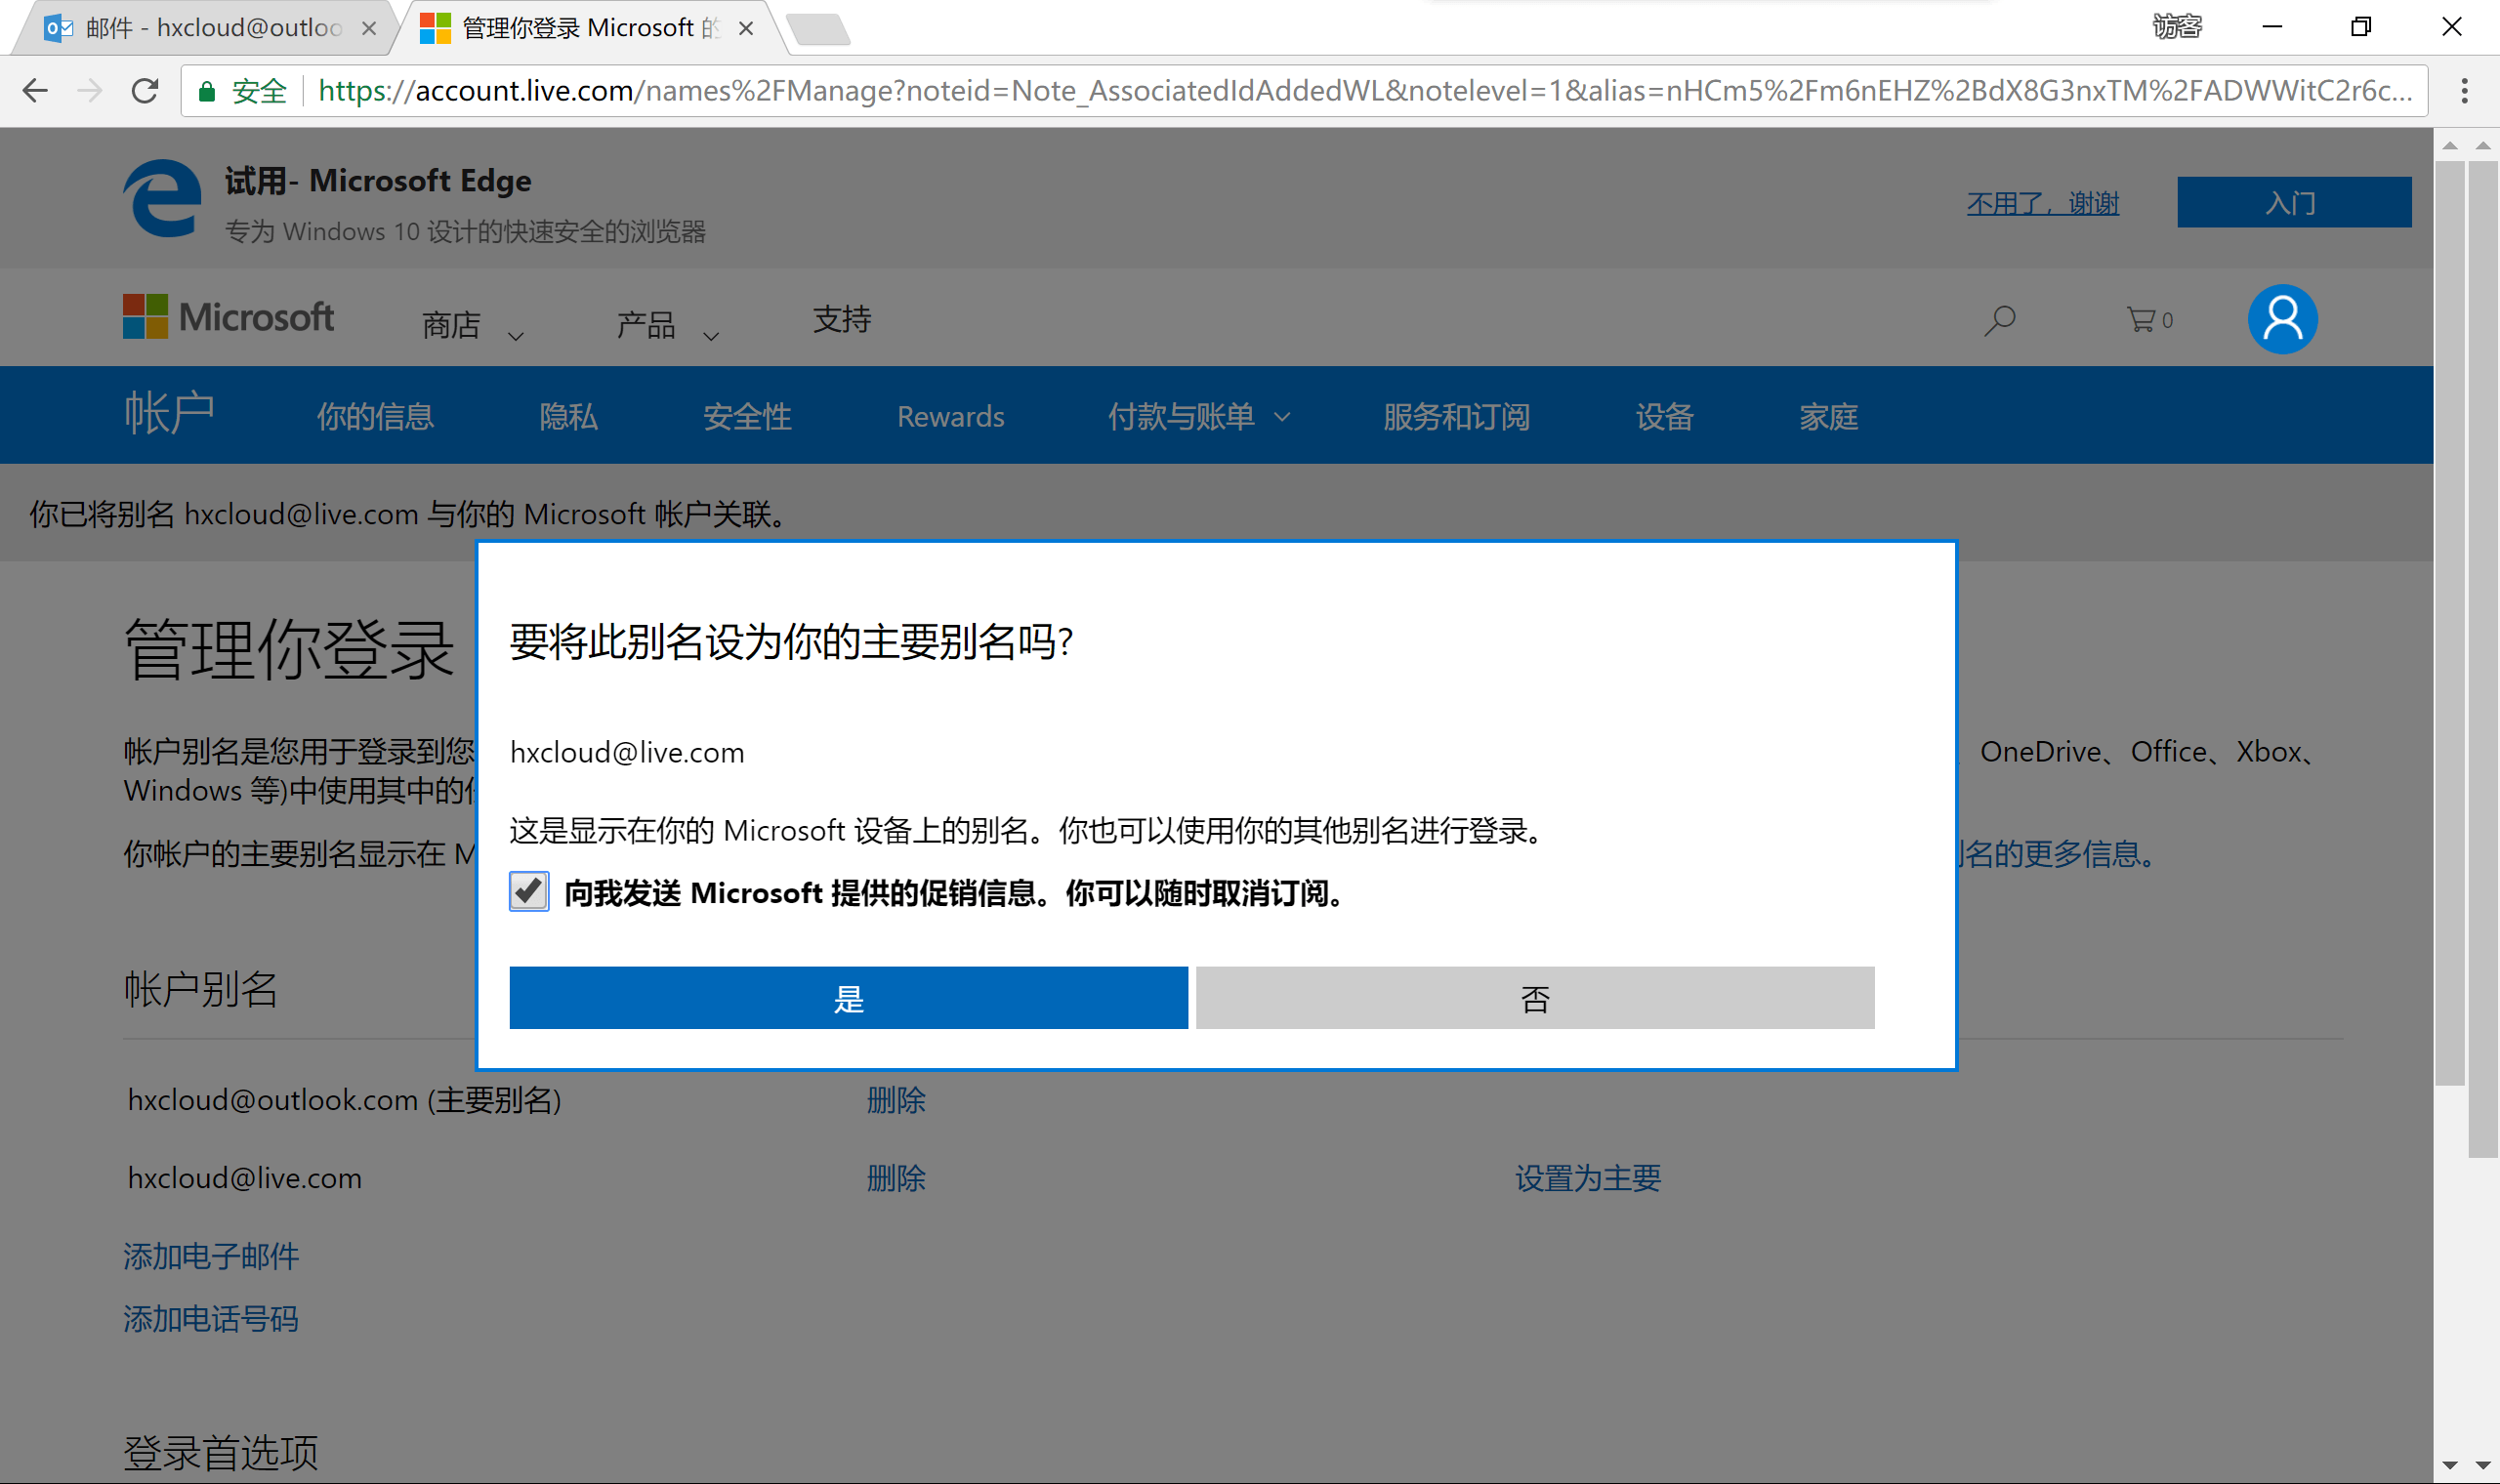Click the 不用了，谢谢 link
The image size is (2500, 1484).
[x=2042, y=203]
